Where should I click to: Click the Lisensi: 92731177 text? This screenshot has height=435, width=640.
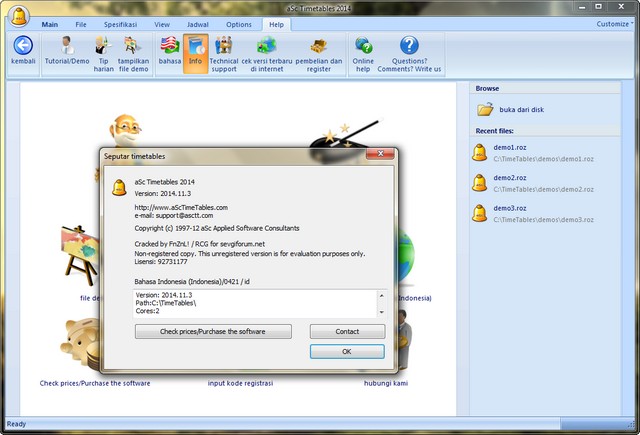point(161,262)
